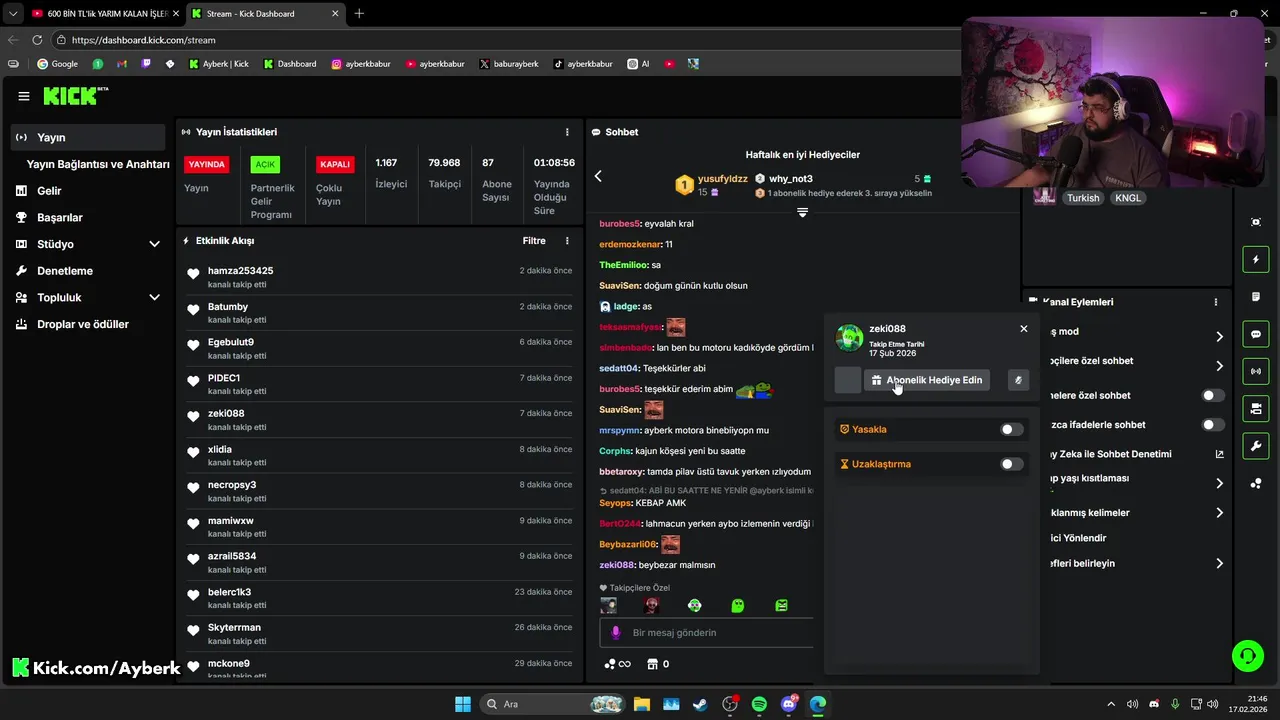This screenshot has height=720, width=1280.
Task: Open the green headset support button
Action: coord(1248,656)
